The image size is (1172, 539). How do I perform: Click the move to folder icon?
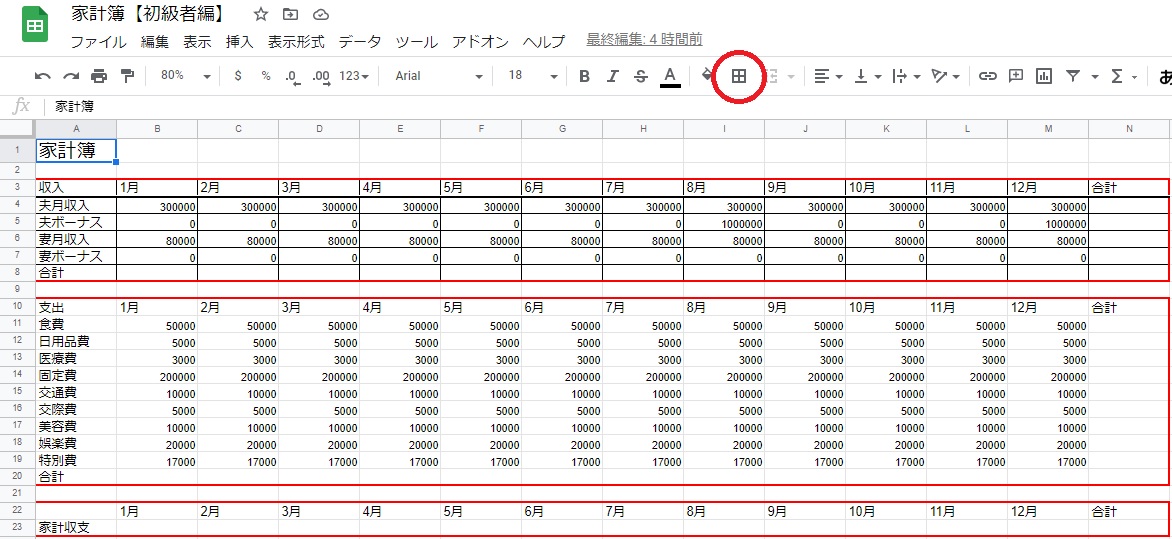pos(291,15)
